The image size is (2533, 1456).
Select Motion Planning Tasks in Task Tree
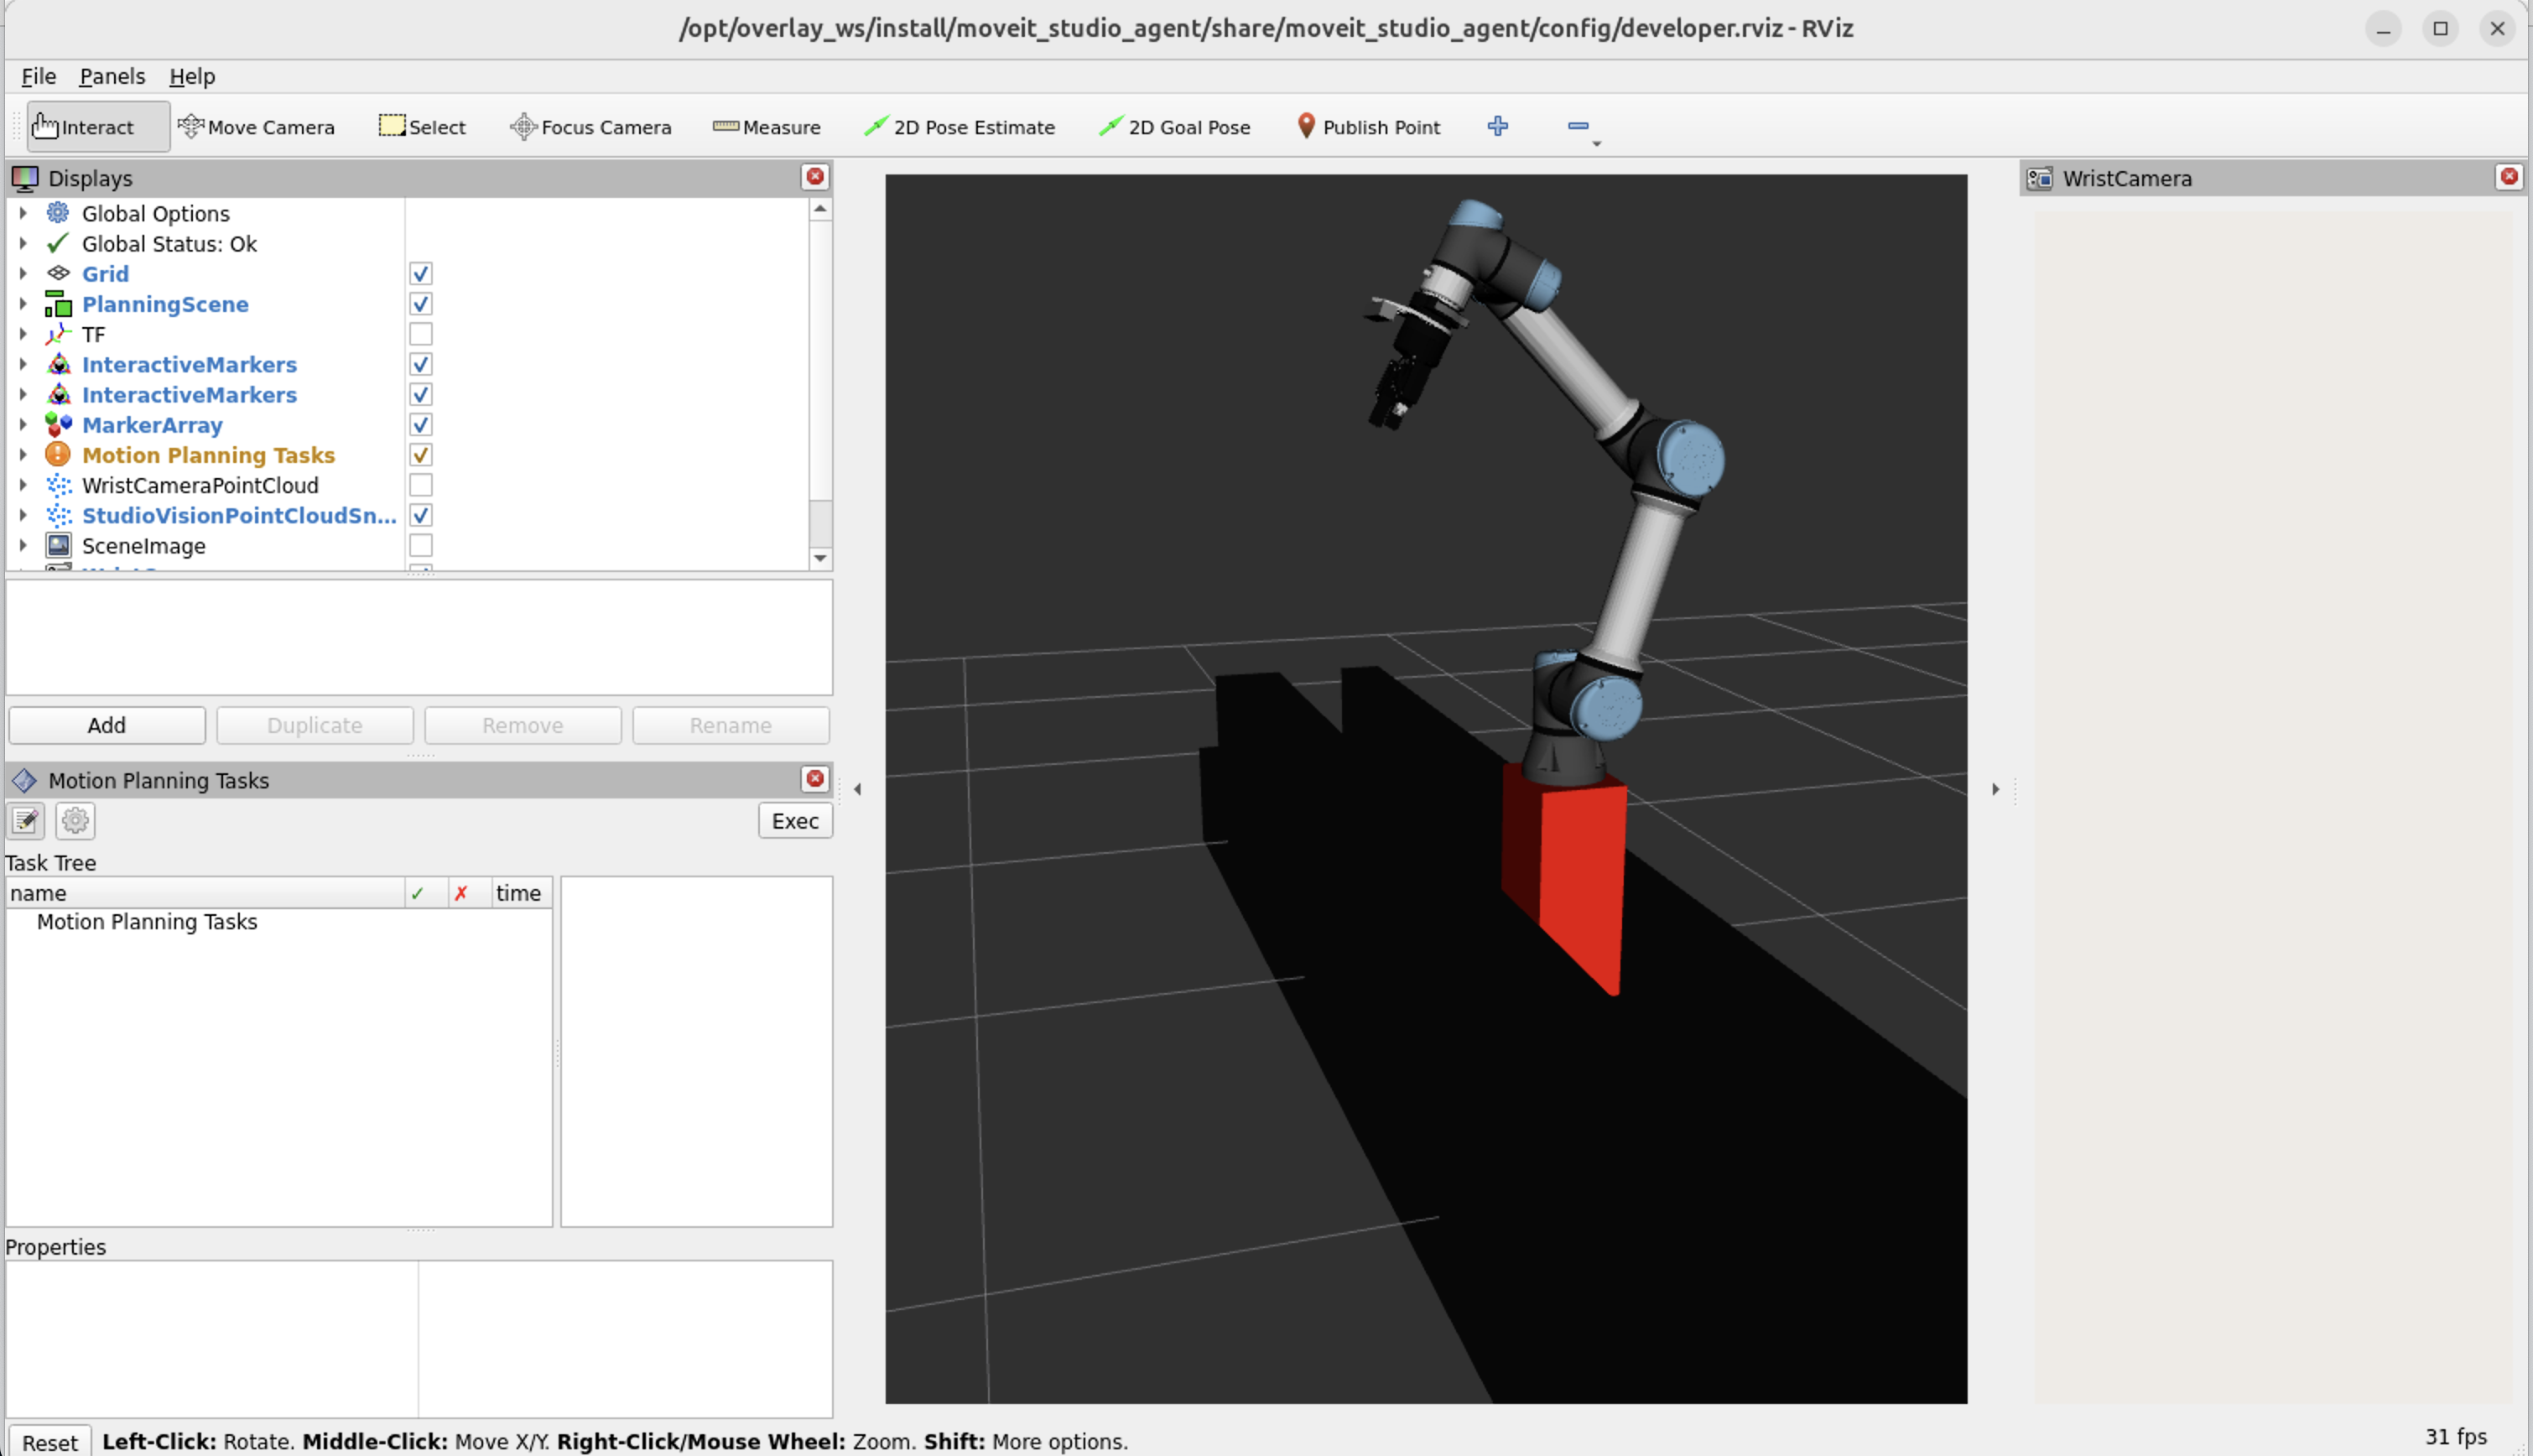click(147, 922)
